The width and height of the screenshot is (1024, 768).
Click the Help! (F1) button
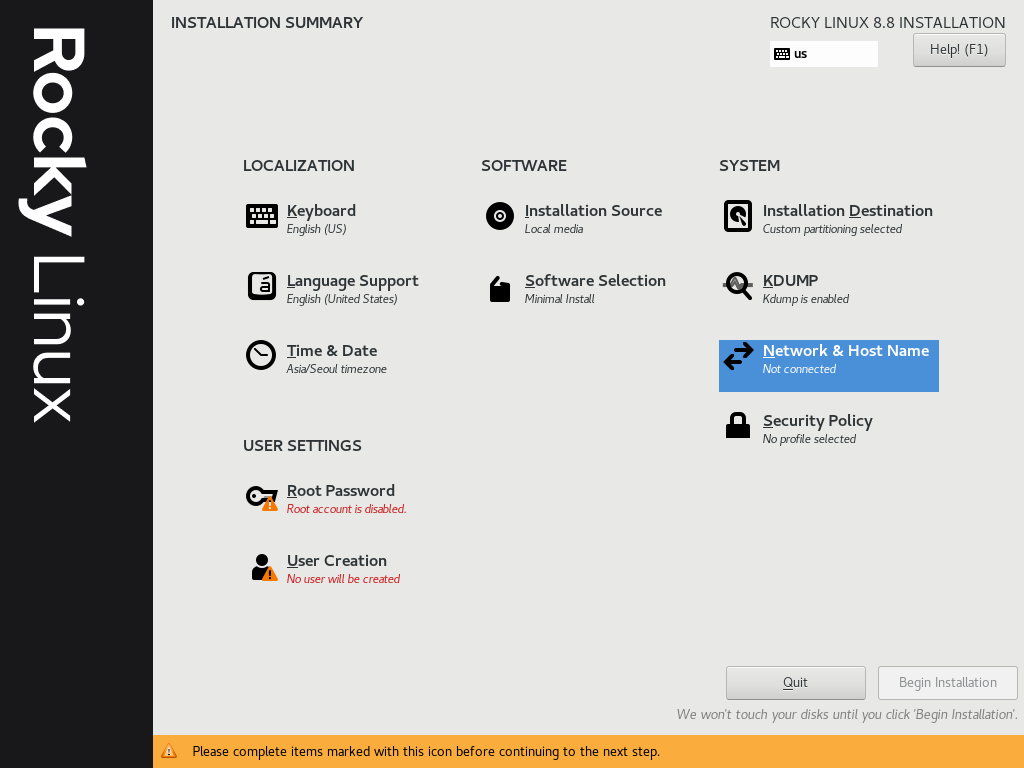click(x=959, y=50)
